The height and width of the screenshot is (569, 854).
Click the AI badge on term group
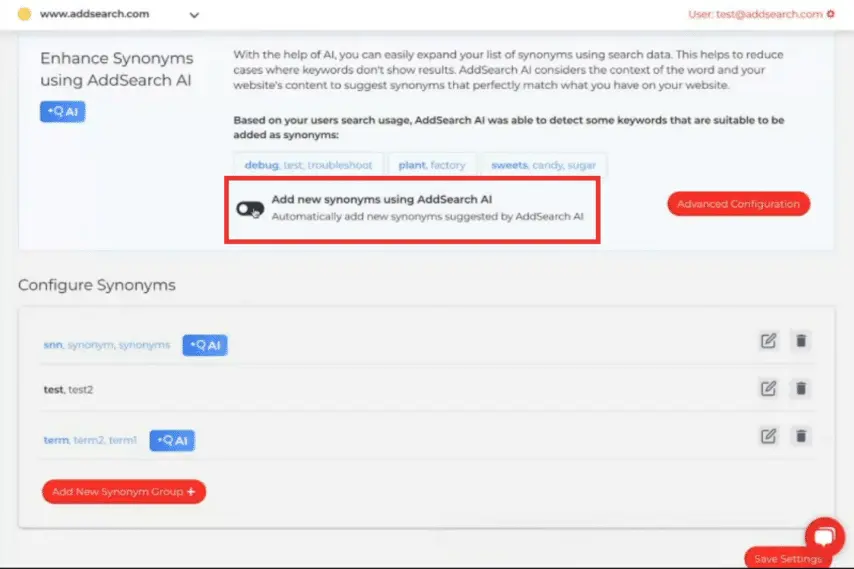172,440
